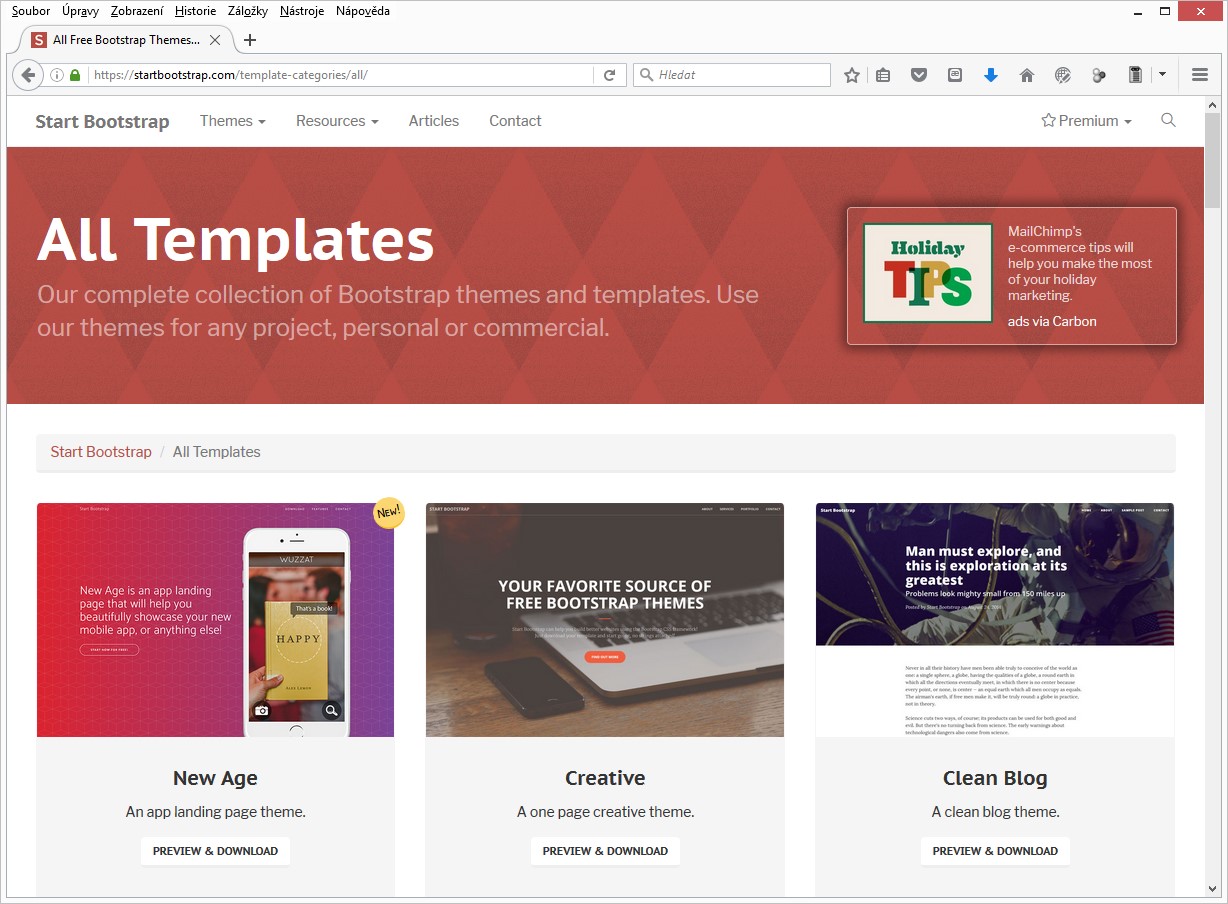
Task: Open the bookmarks list icon
Action: click(883, 75)
